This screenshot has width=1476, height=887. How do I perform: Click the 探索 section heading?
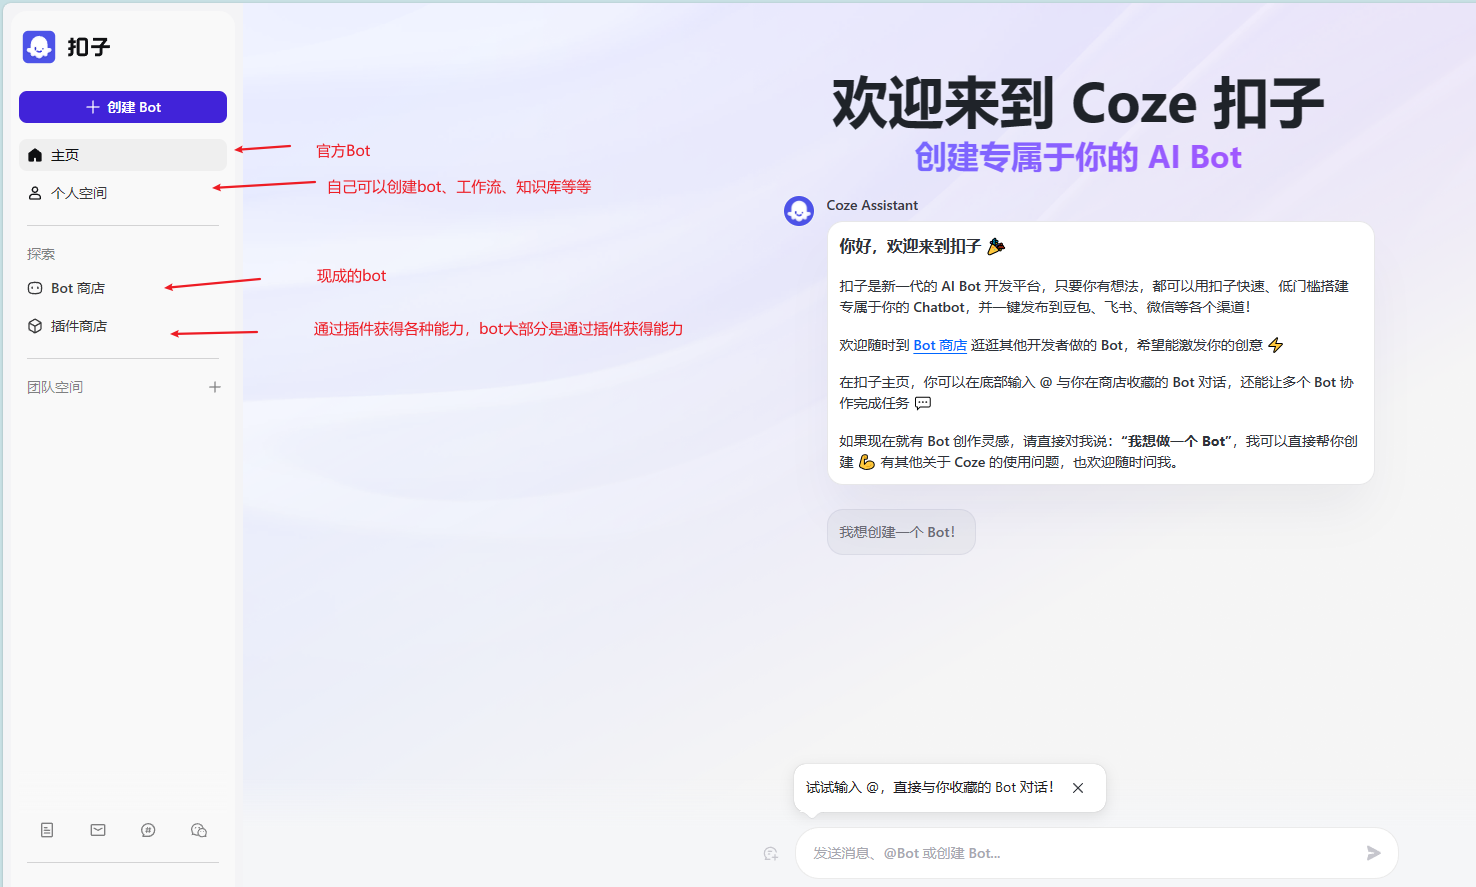pyautogui.click(x=41, y=254)
